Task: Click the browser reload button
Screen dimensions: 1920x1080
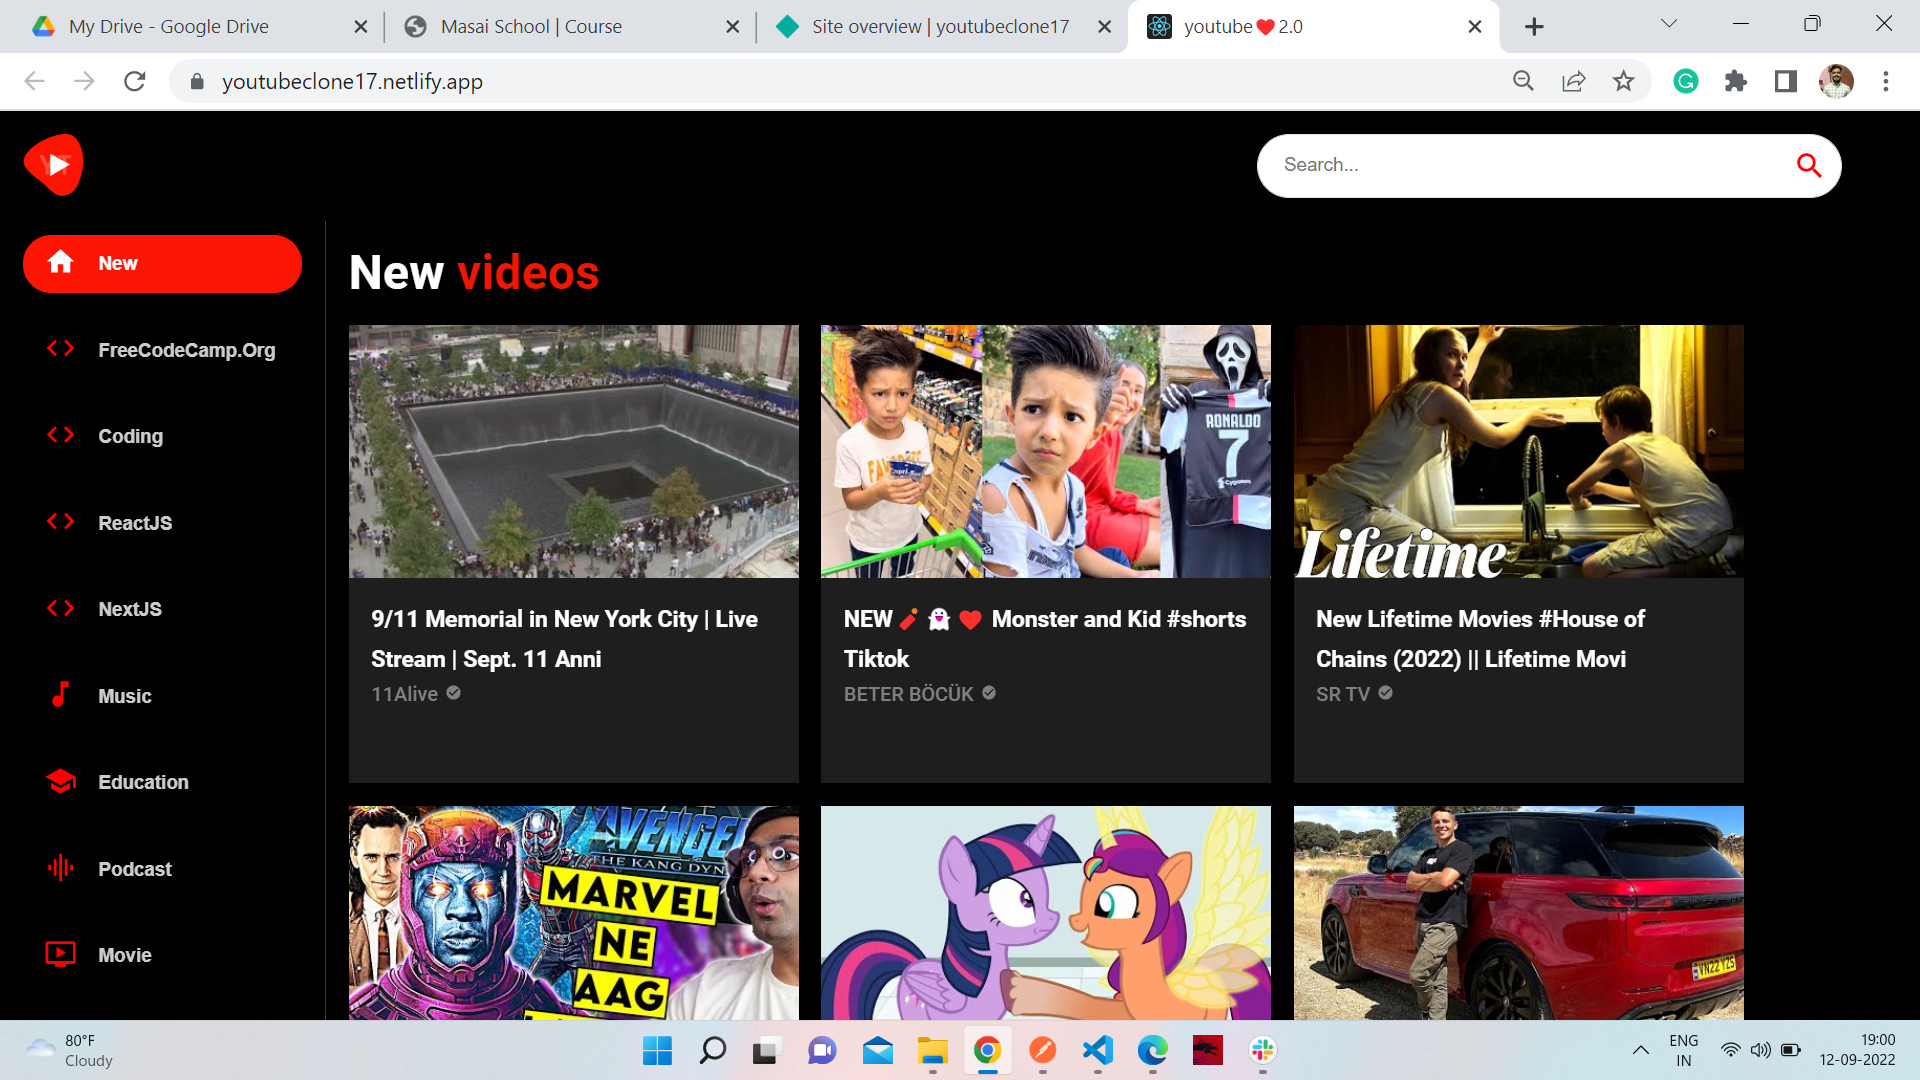Action: pyautogui.click(x=135, y=82)
